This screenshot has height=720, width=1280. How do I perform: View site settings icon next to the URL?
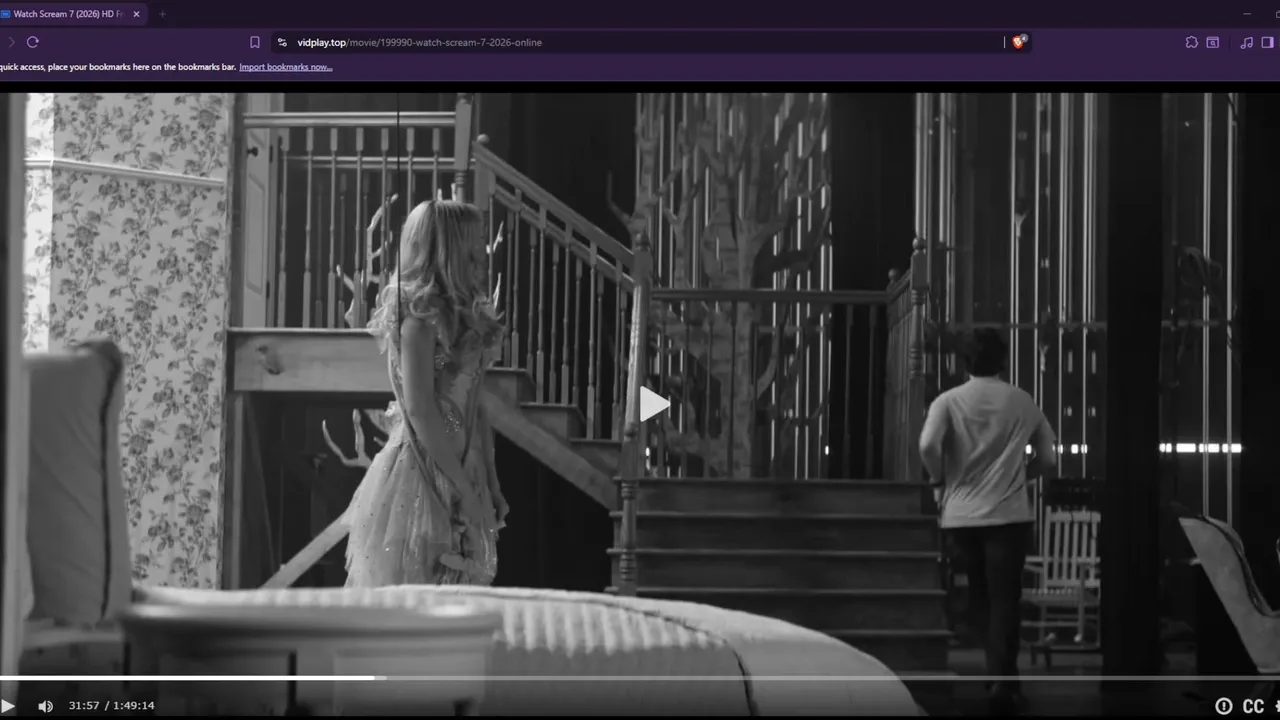(x=282, y=42)
